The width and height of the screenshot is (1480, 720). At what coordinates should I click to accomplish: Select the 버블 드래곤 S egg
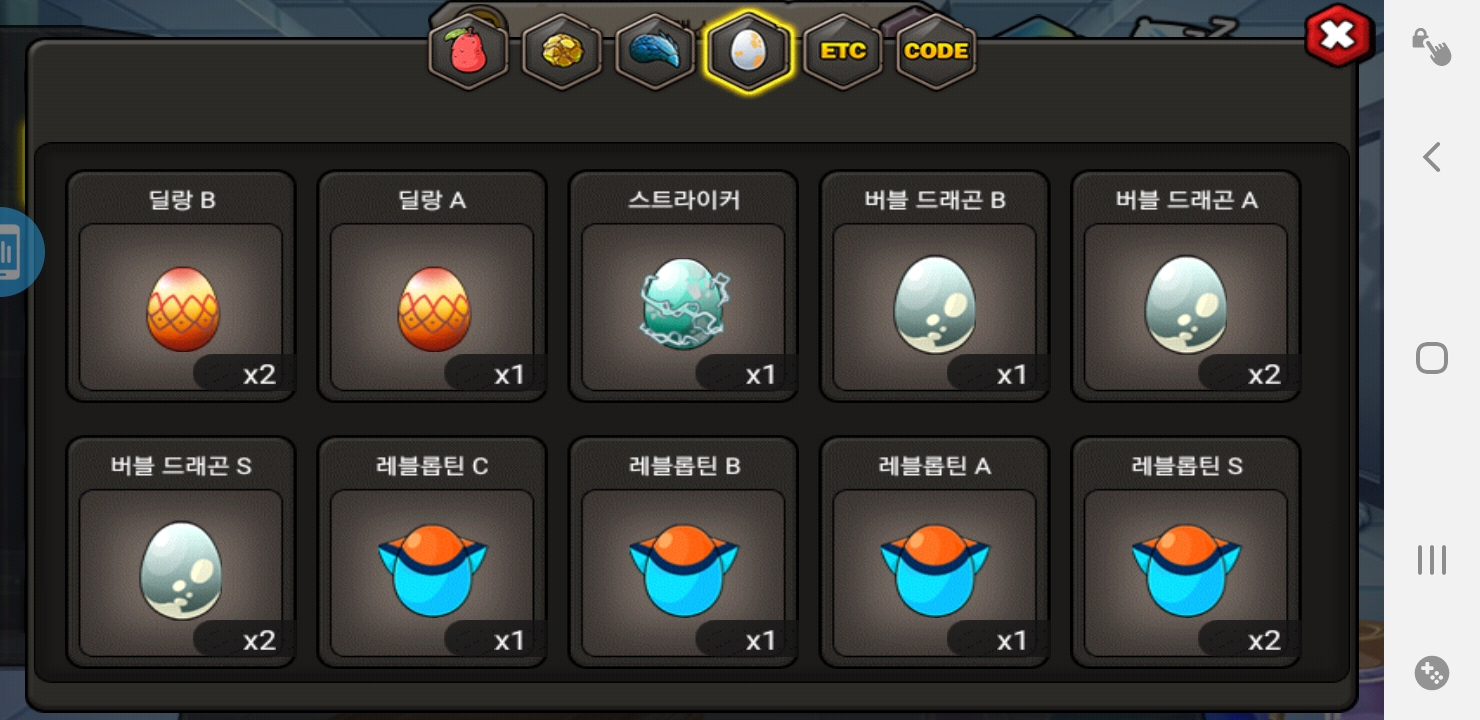(x=181, y=552)
